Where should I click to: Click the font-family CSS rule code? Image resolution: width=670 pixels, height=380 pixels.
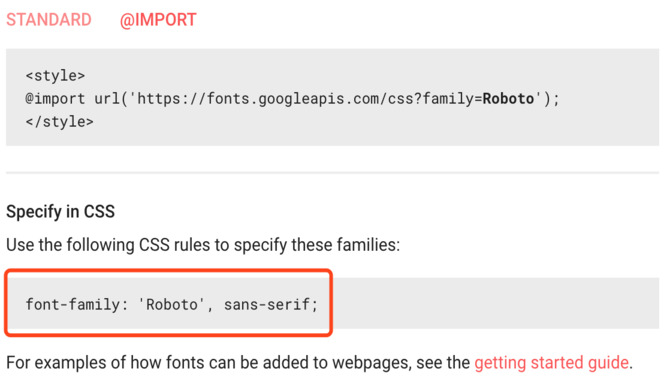[x=172, y=304]
